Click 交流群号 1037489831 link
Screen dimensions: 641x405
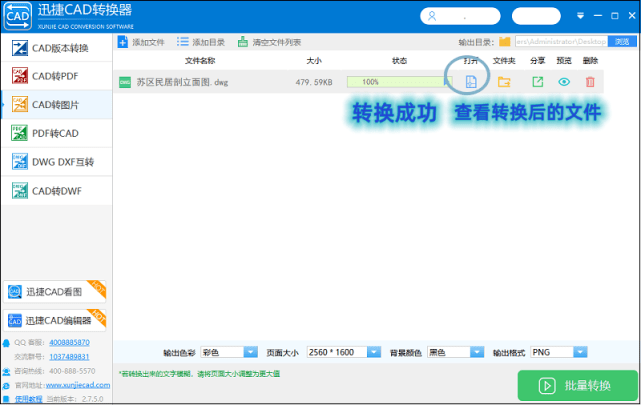(69, 357)
